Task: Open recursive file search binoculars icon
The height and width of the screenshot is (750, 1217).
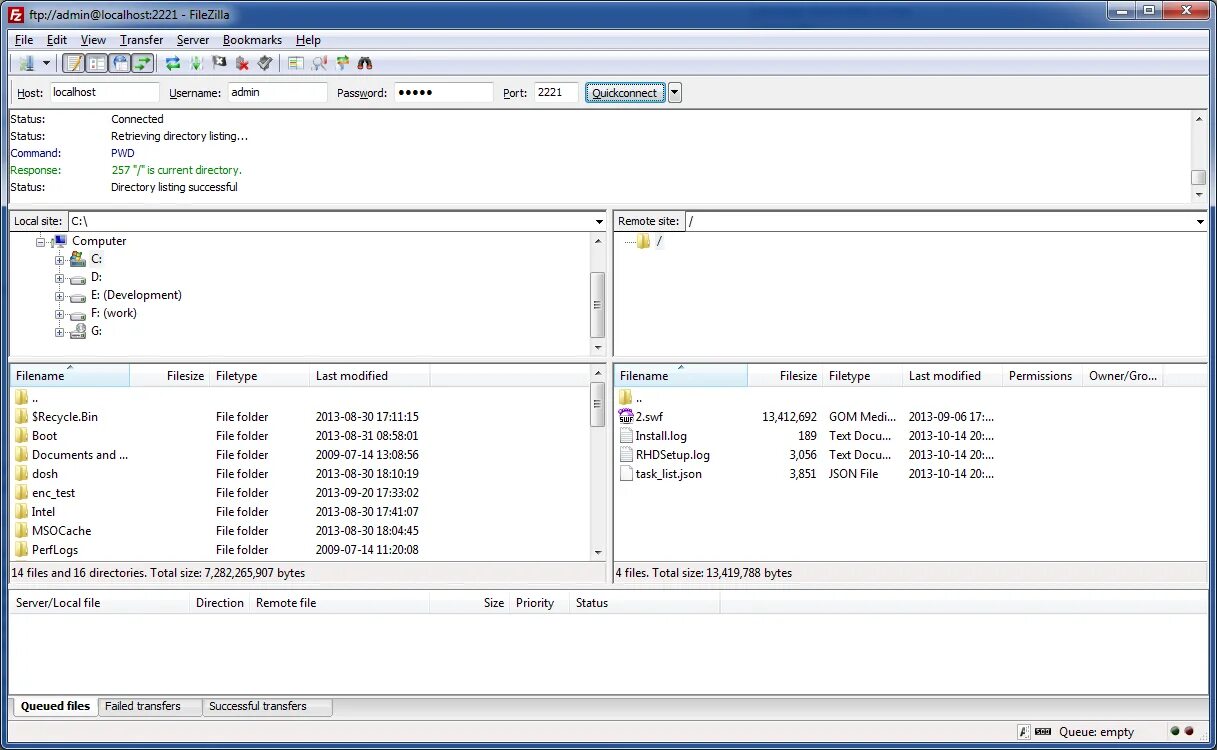Action: point(365,63)
